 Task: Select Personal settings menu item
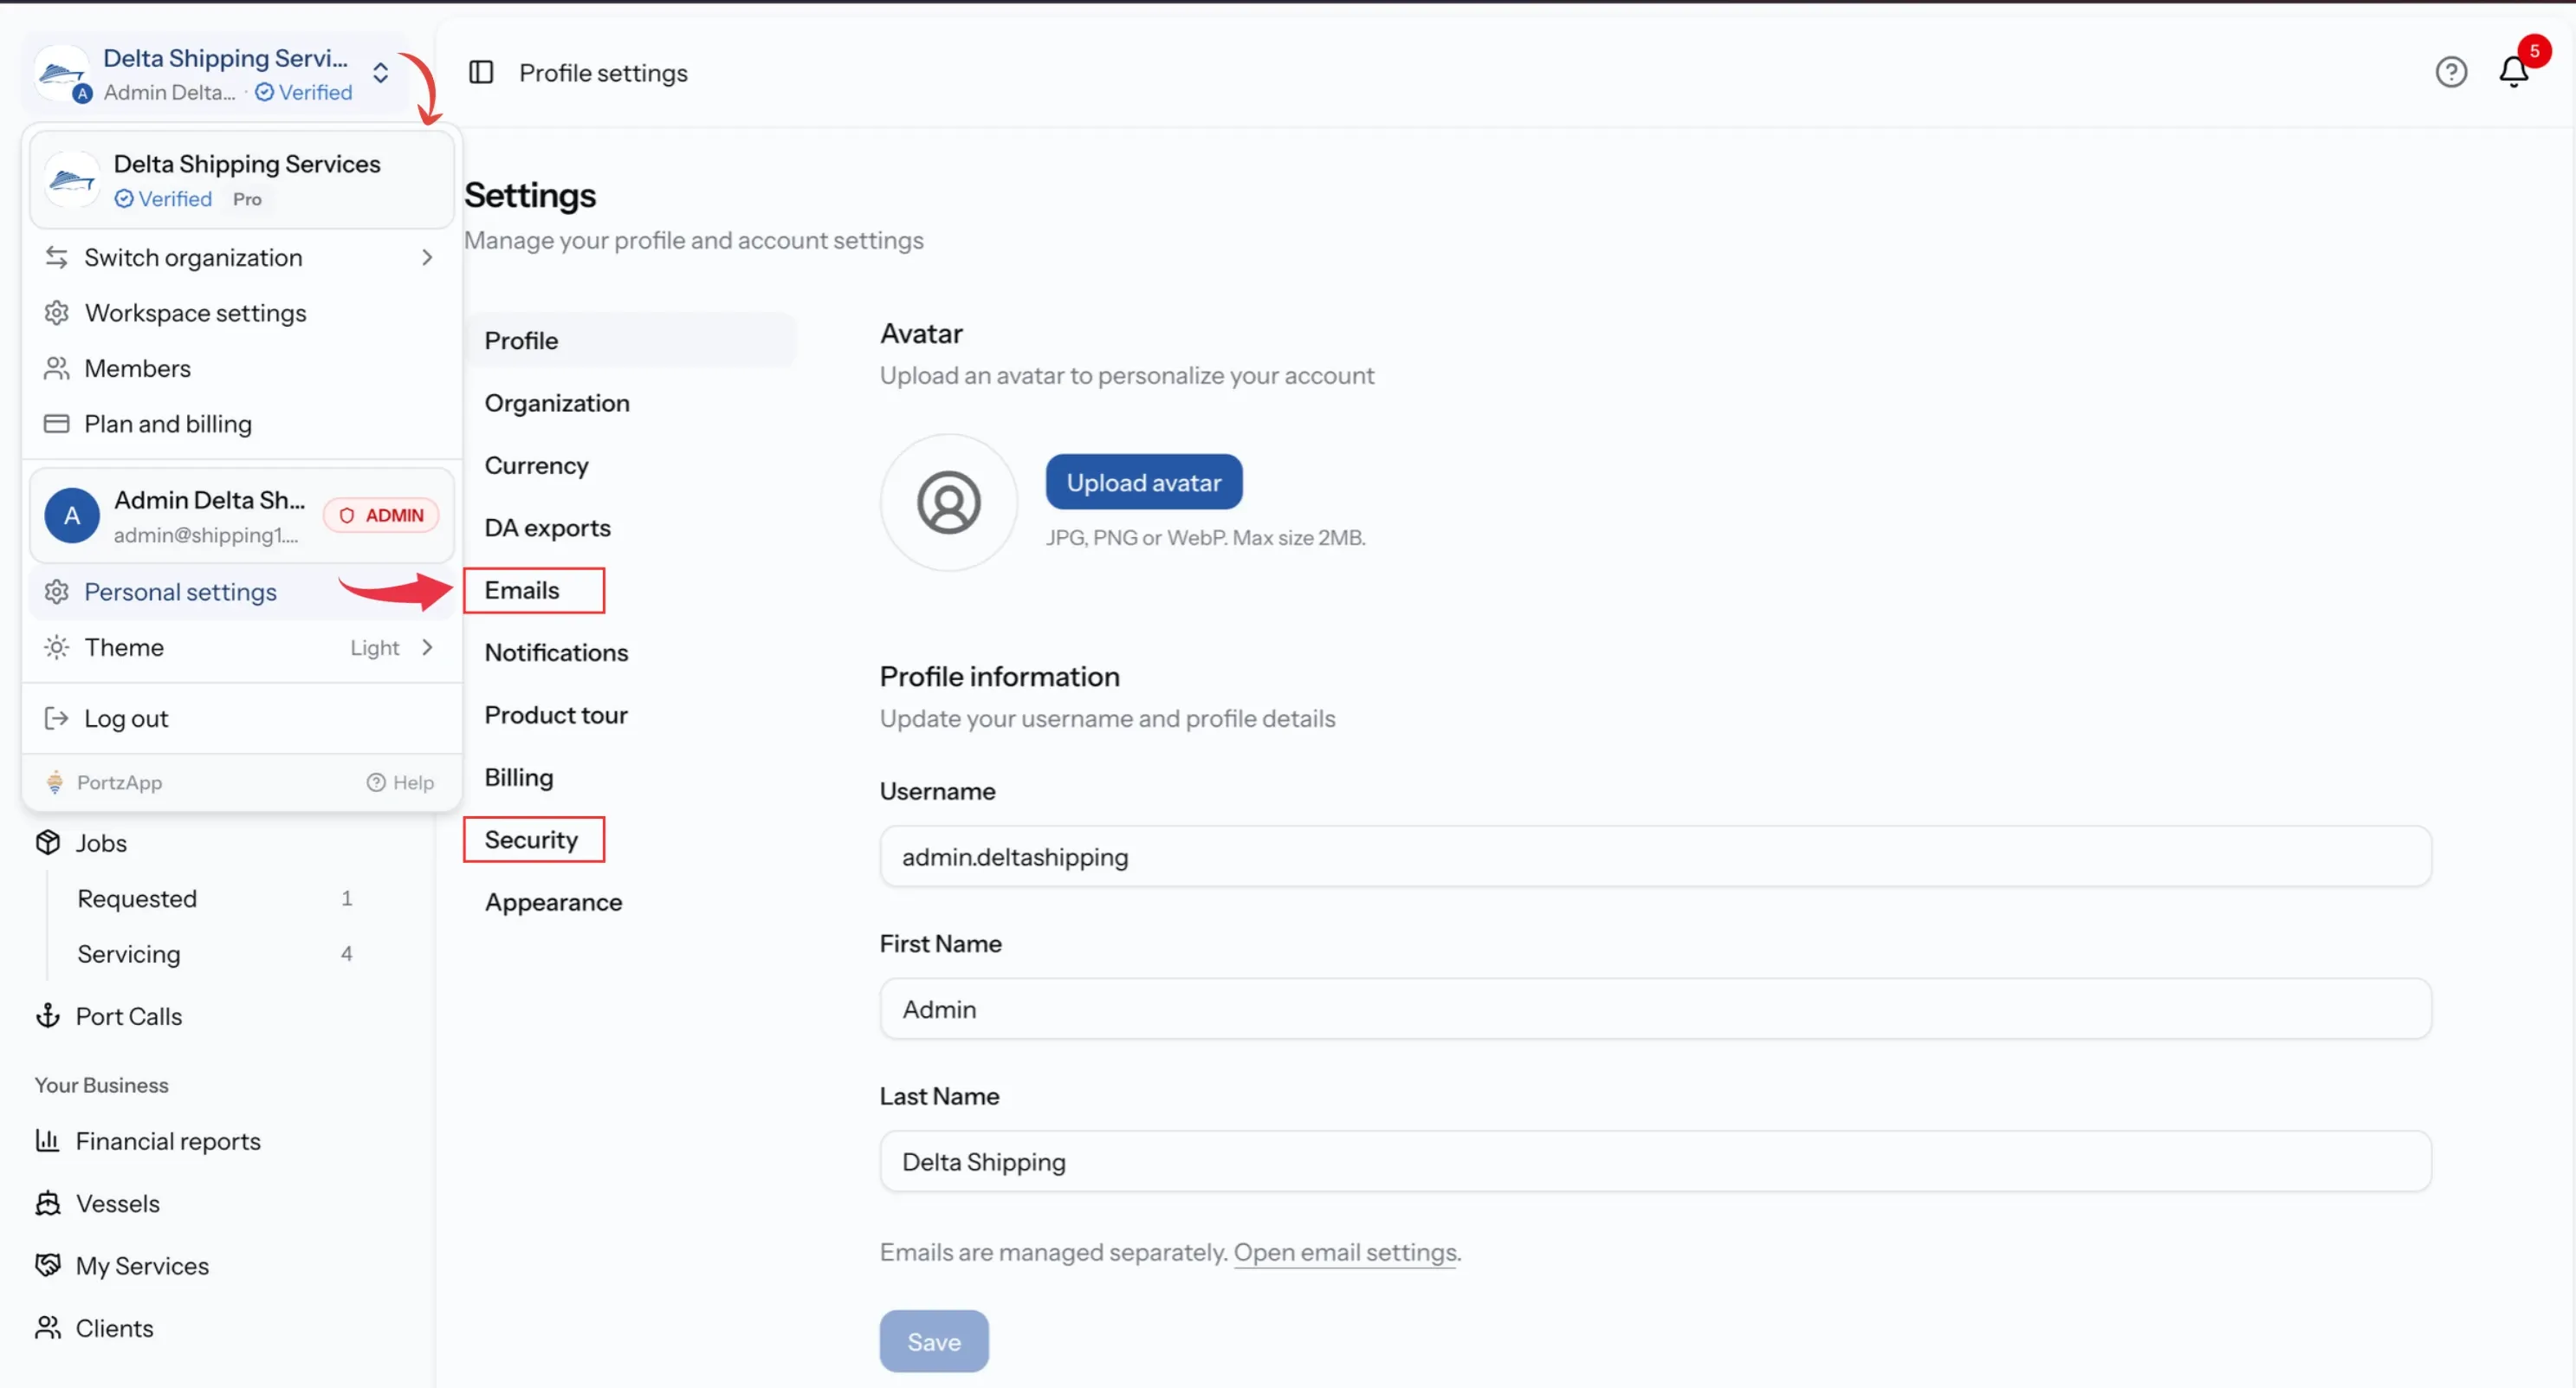click(x=241, y=592)
